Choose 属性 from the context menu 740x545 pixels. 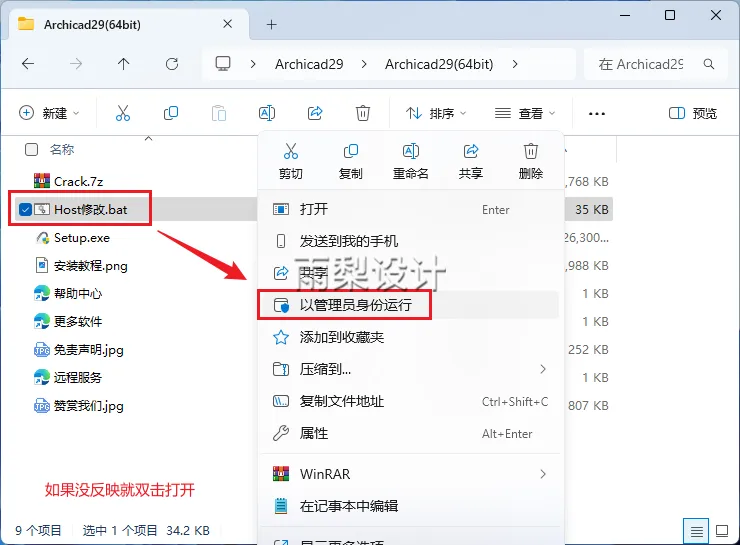(411, 433)
